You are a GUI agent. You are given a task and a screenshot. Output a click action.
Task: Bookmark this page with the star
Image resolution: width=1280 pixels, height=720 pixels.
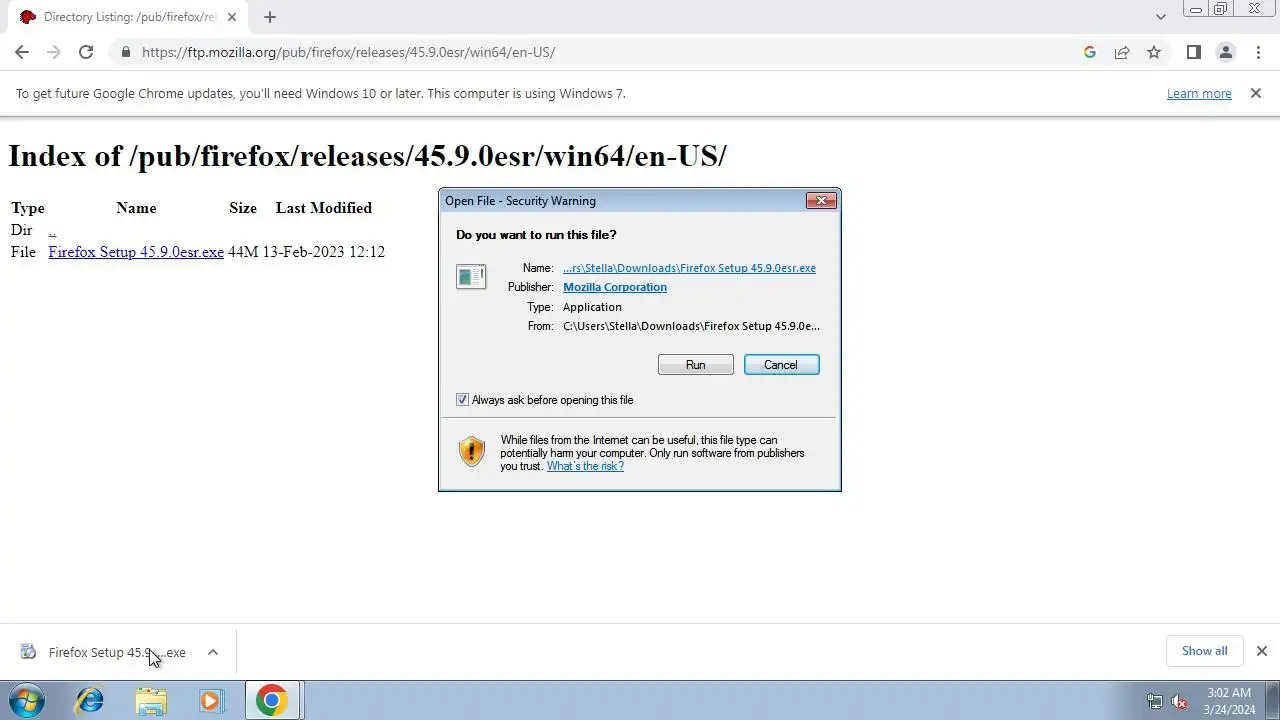[1154, 52]
